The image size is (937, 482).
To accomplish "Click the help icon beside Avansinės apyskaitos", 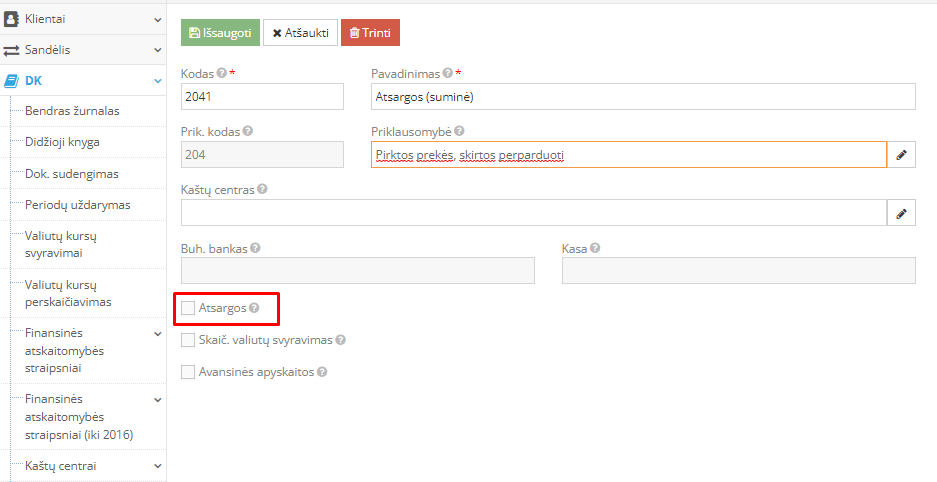I will [x=322, y=372].
